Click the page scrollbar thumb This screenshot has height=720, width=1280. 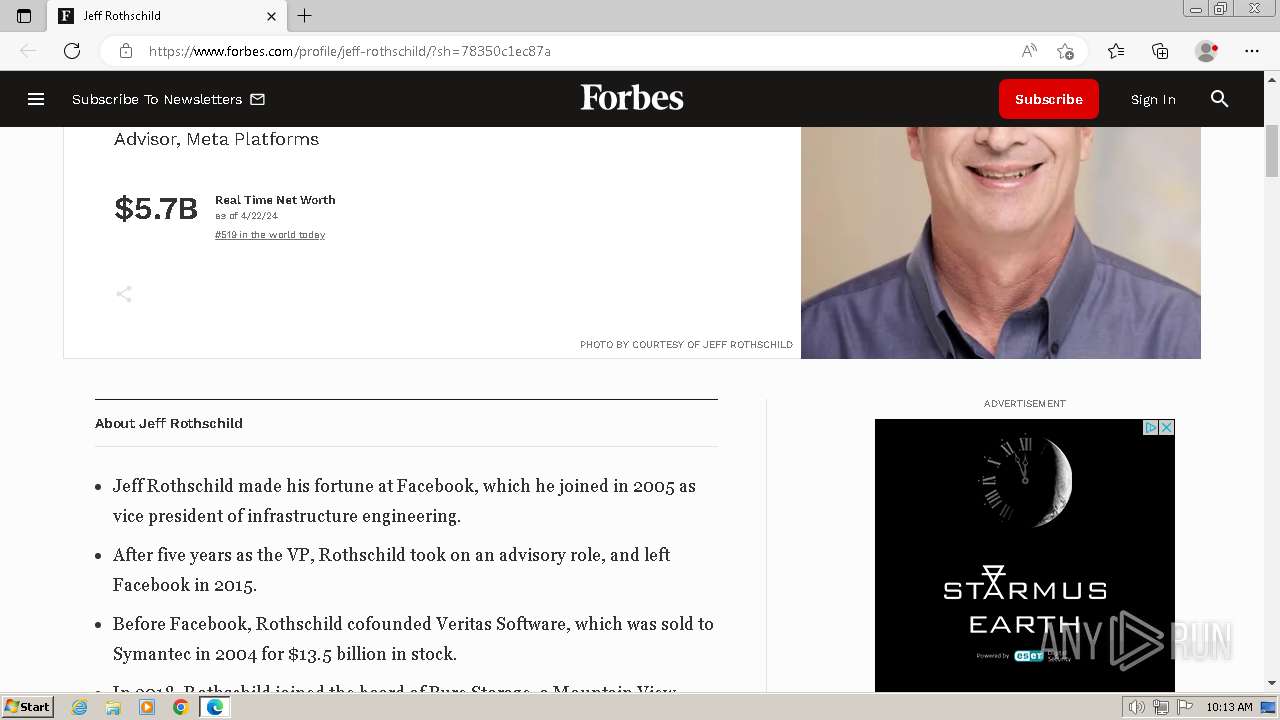pos(1272,150)
